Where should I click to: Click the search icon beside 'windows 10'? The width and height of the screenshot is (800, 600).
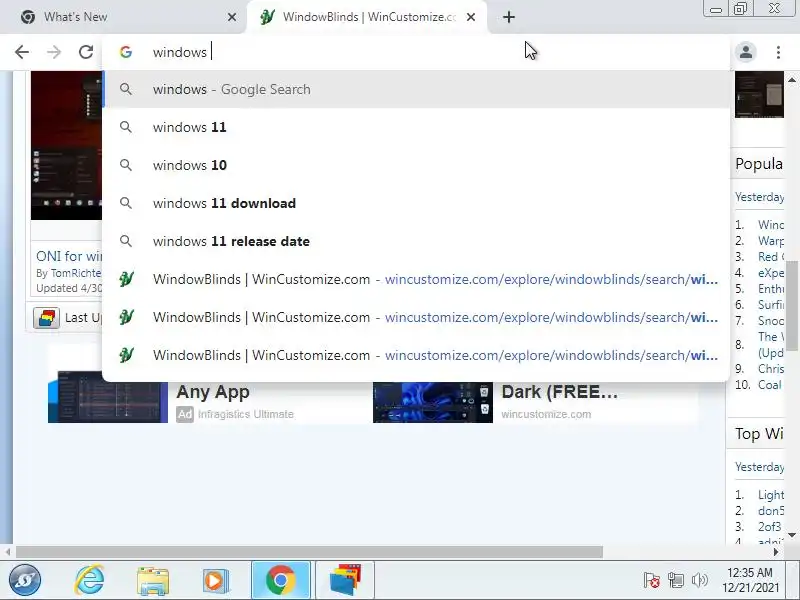(126, 165)
